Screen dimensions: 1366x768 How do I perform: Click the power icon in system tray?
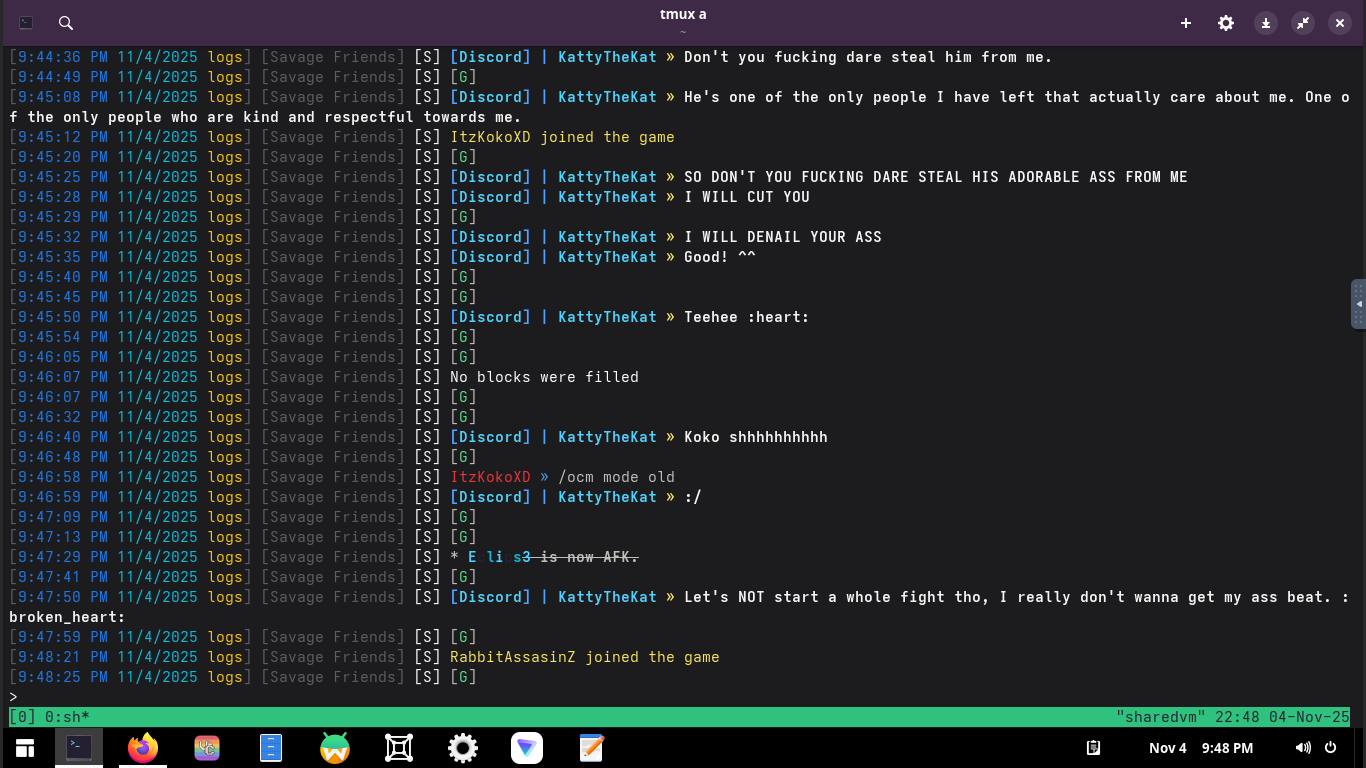tap(1331, 748)
